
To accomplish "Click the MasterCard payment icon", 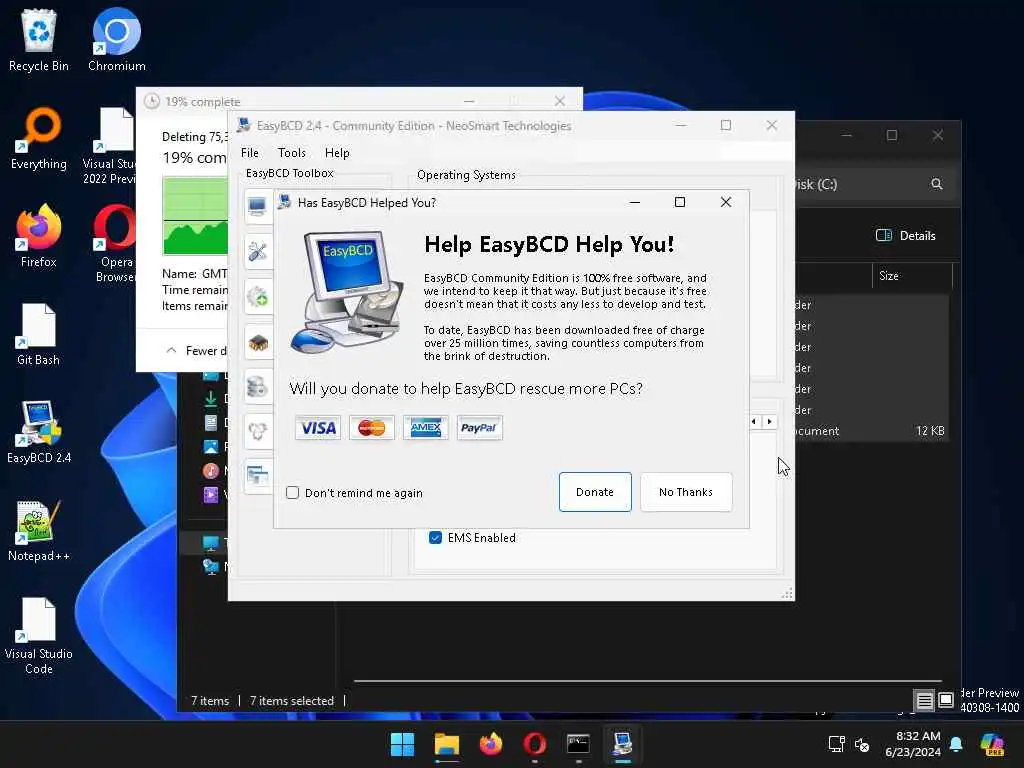I will [372, 428].
